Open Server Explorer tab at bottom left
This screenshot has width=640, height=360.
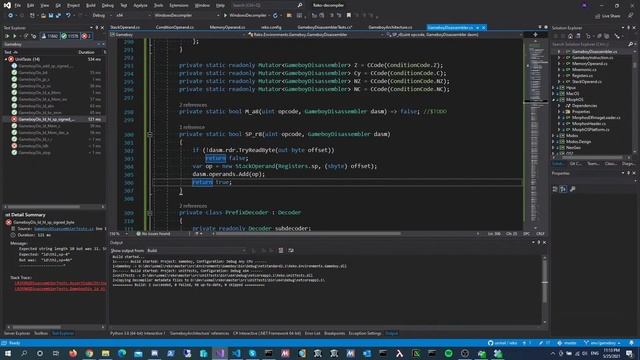tap(17, 333)
